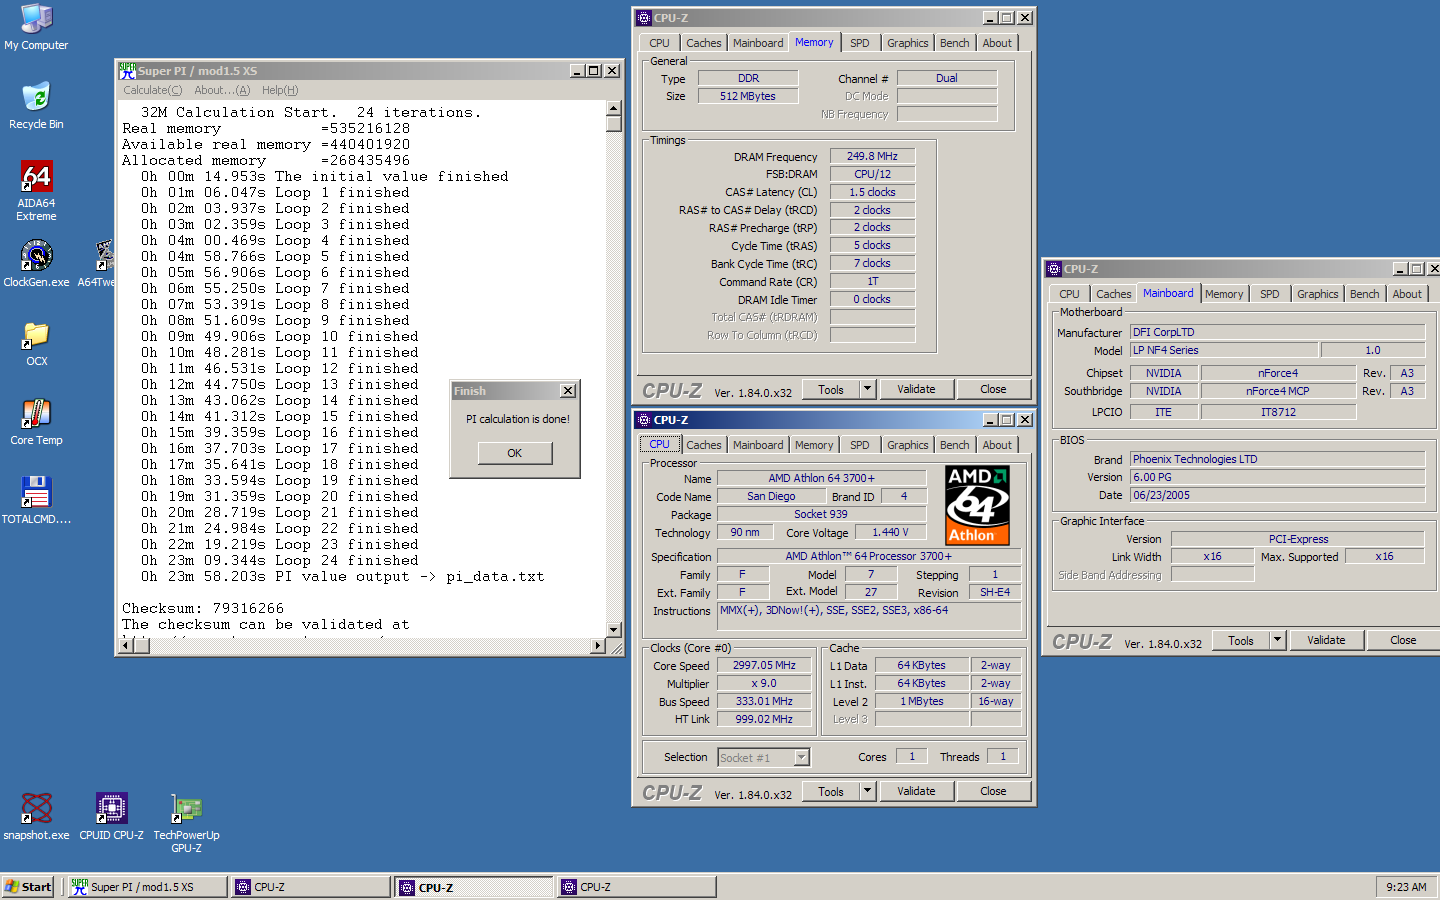1440x900 pixels.
Task: Select the Caches tab in CPU tab window
Action: [x=703, y=445]
